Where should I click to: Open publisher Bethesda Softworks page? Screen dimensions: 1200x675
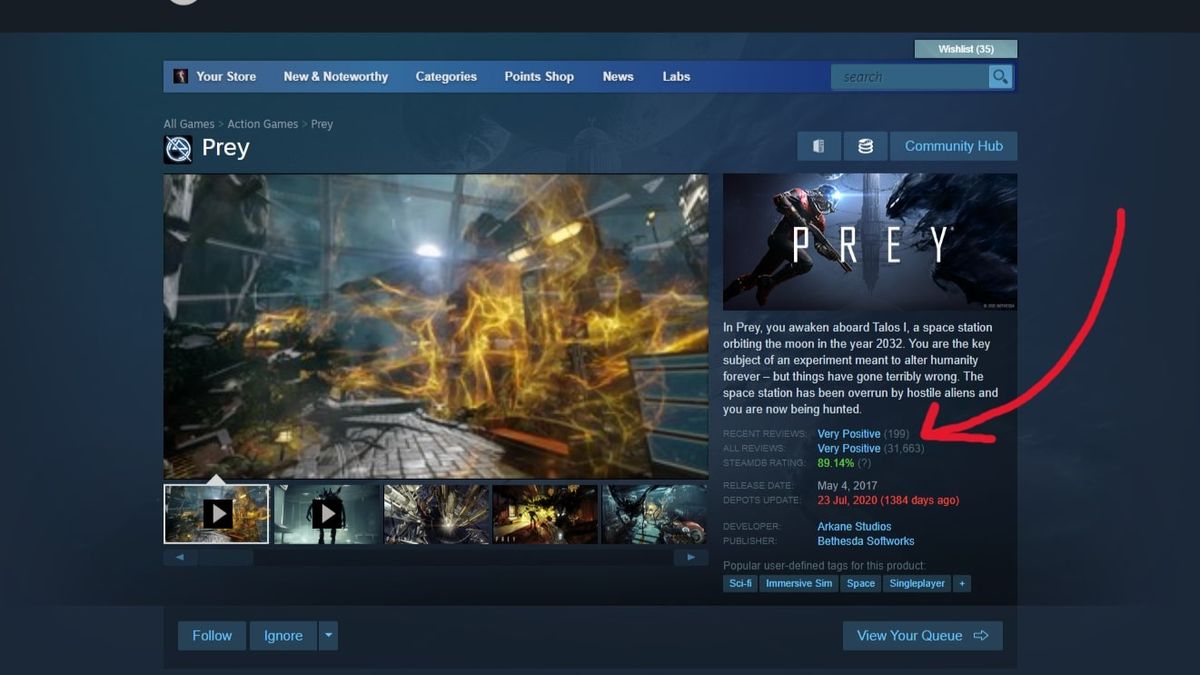(866, 541)
